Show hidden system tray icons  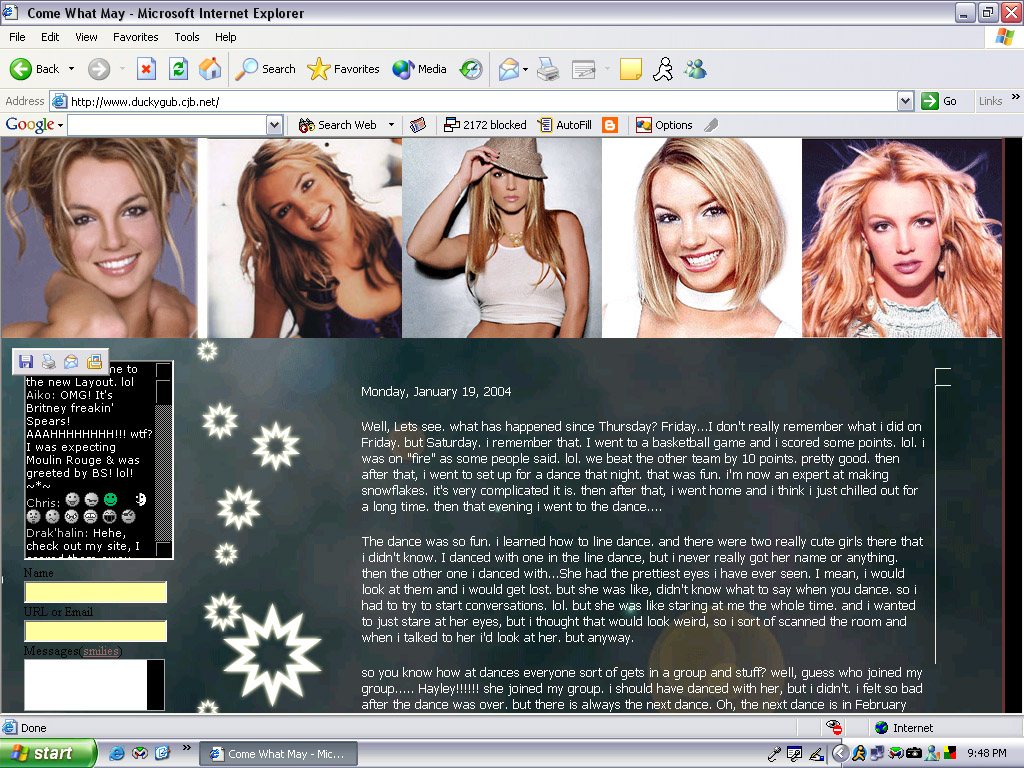[840, 754]
